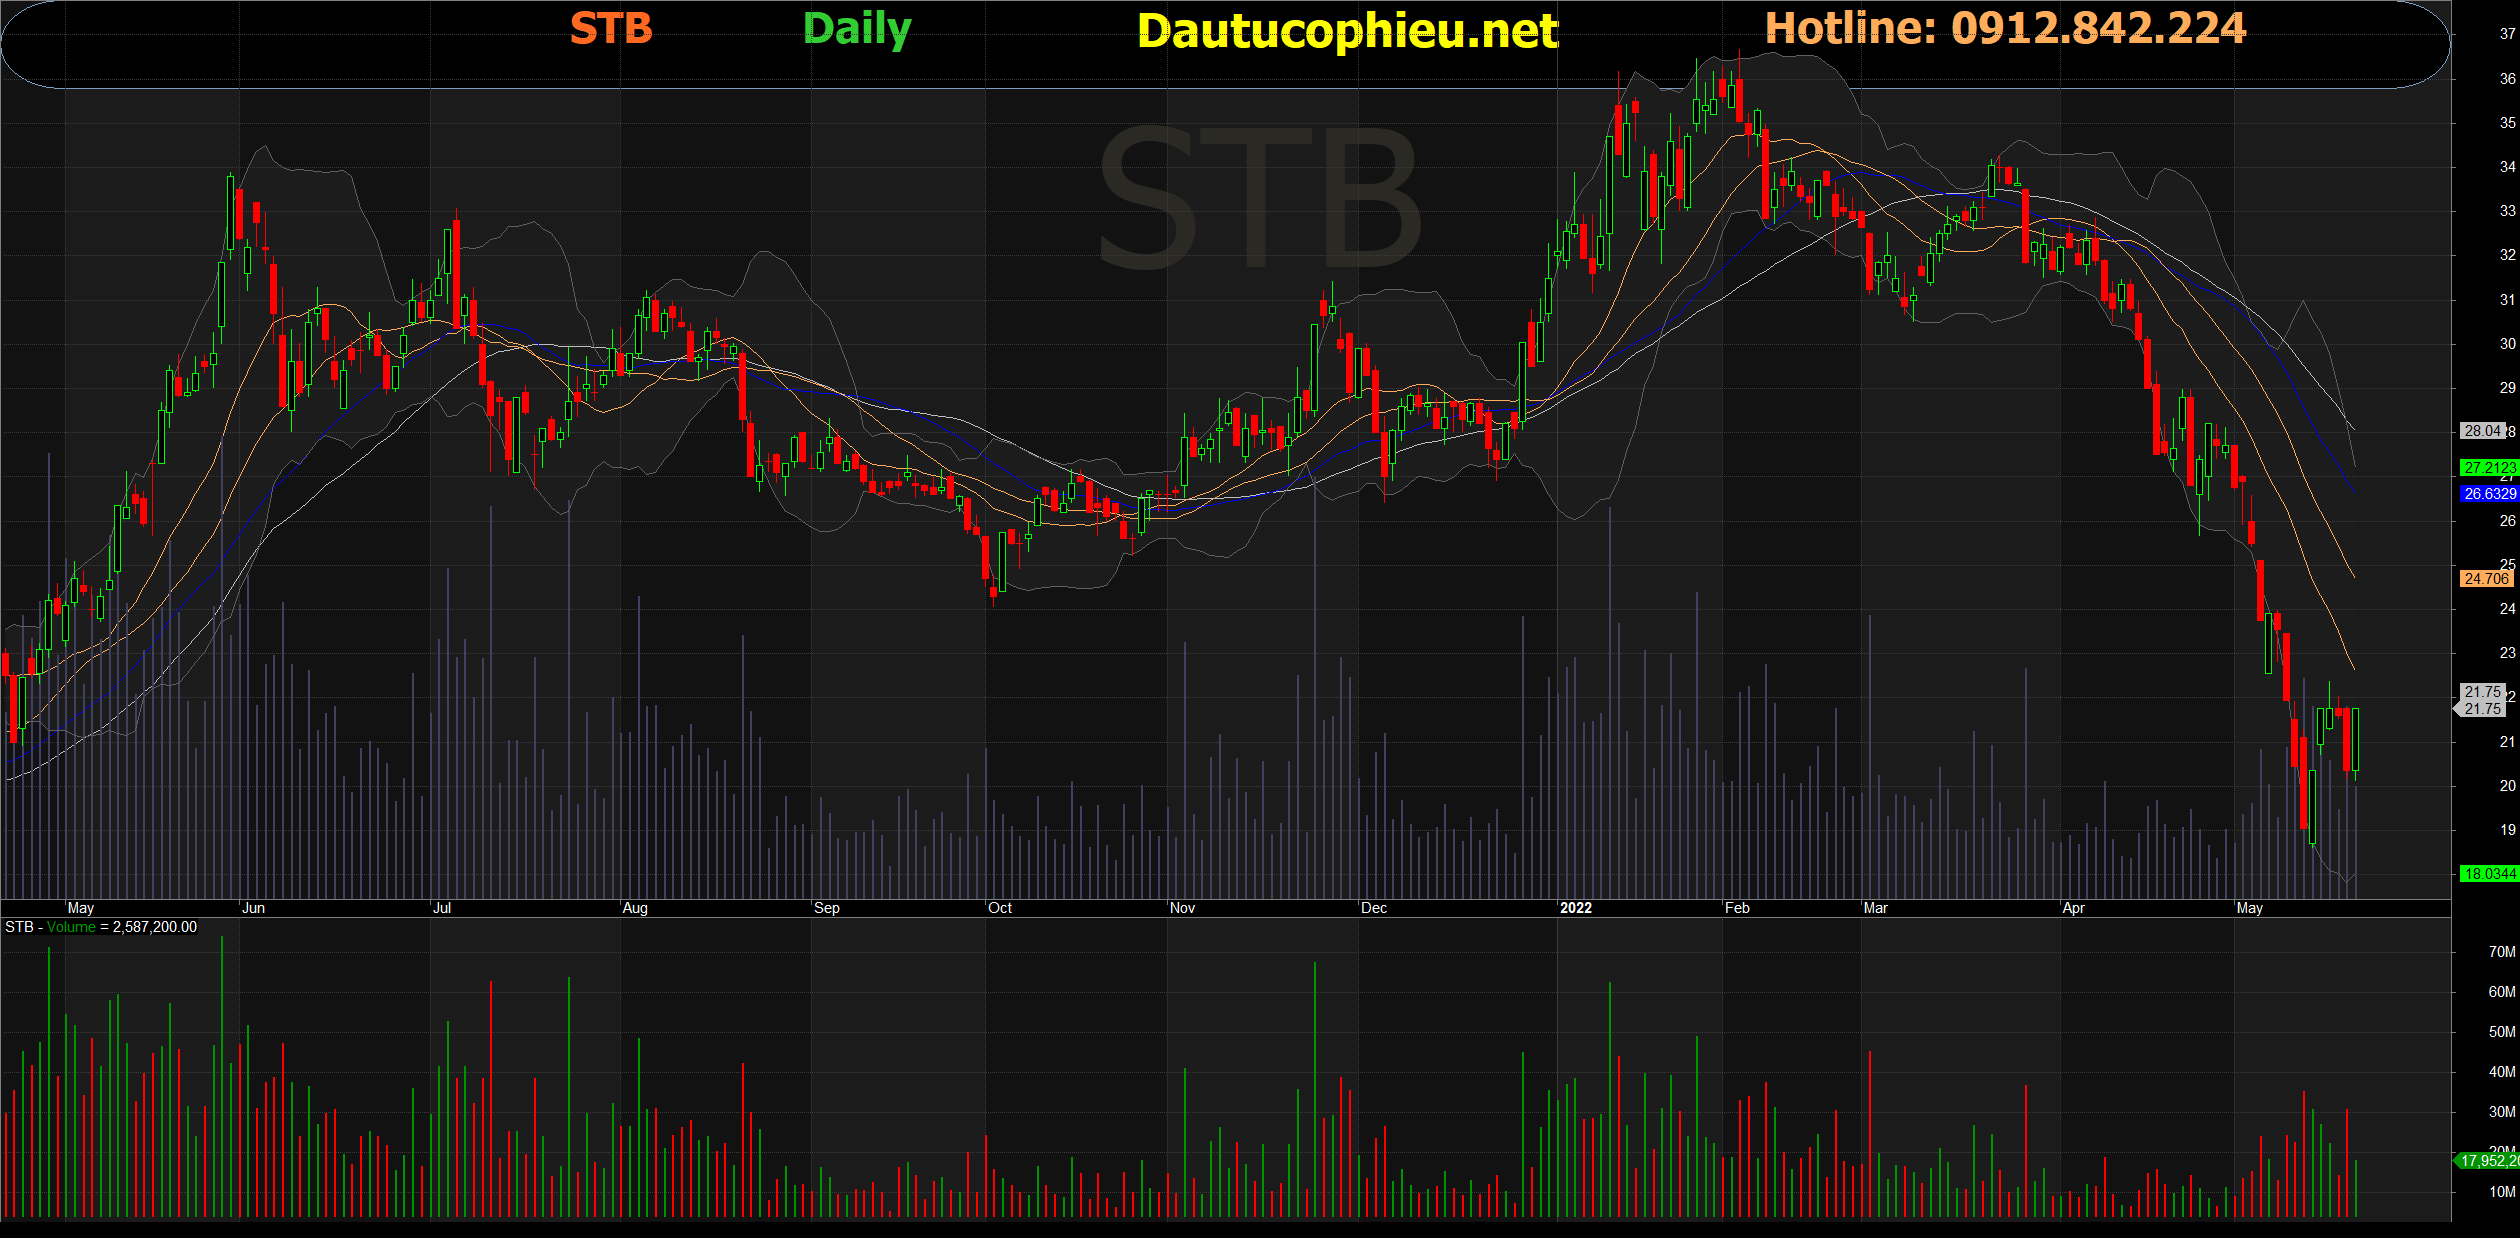Click the 70M volume axis label
Screen dimensions: 2520x1238
(2501, 952)
